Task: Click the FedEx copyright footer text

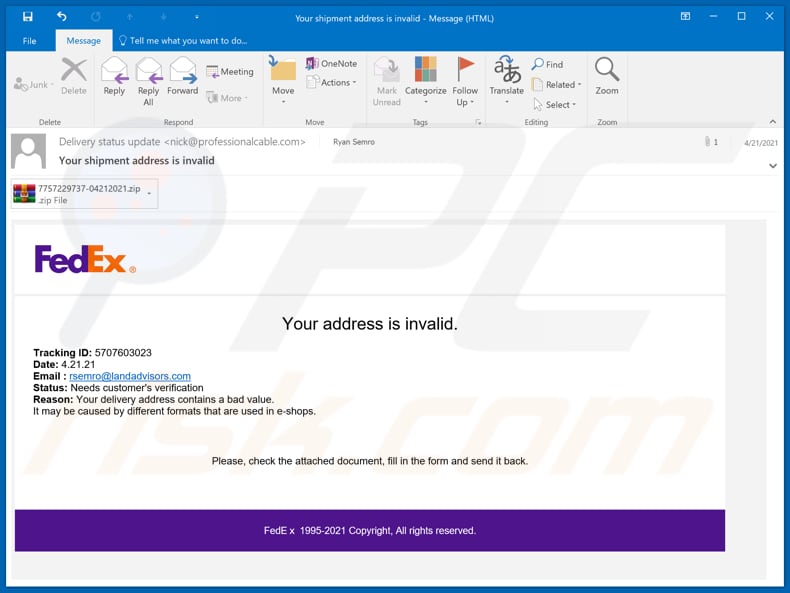Action: (370, 531)
